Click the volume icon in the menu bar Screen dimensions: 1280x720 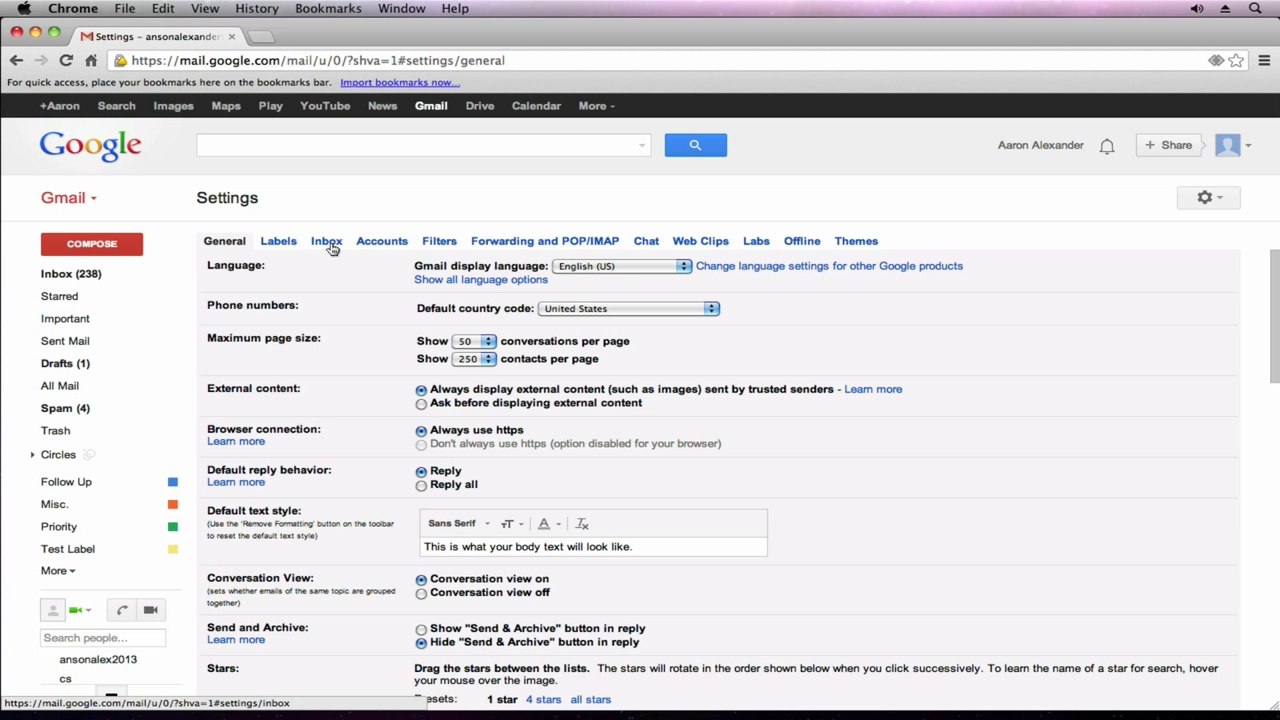tap(1197, 8)
